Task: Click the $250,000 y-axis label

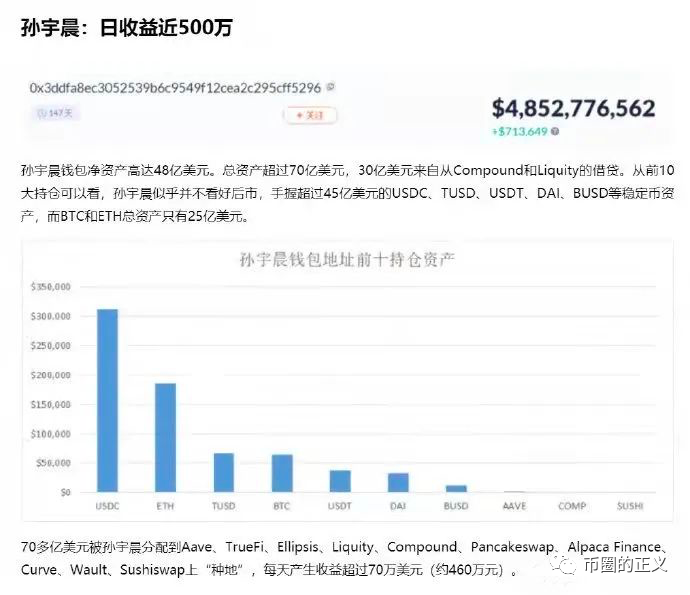Action: (x=51, y=346)
